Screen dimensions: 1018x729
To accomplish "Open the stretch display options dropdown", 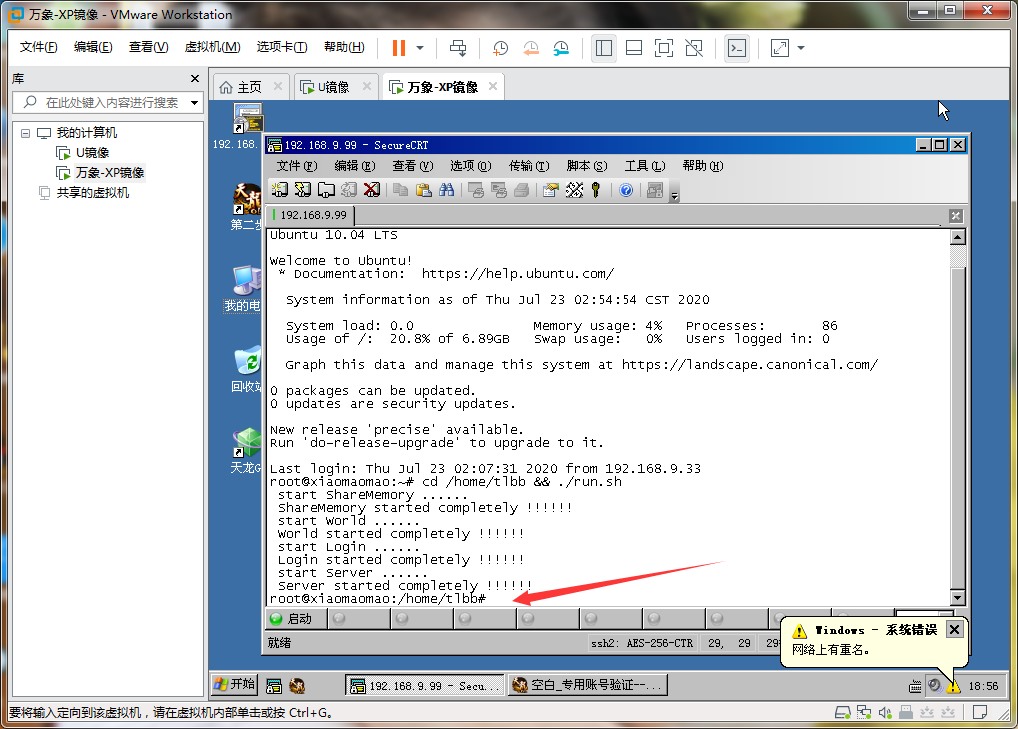I will click(801, 48).
